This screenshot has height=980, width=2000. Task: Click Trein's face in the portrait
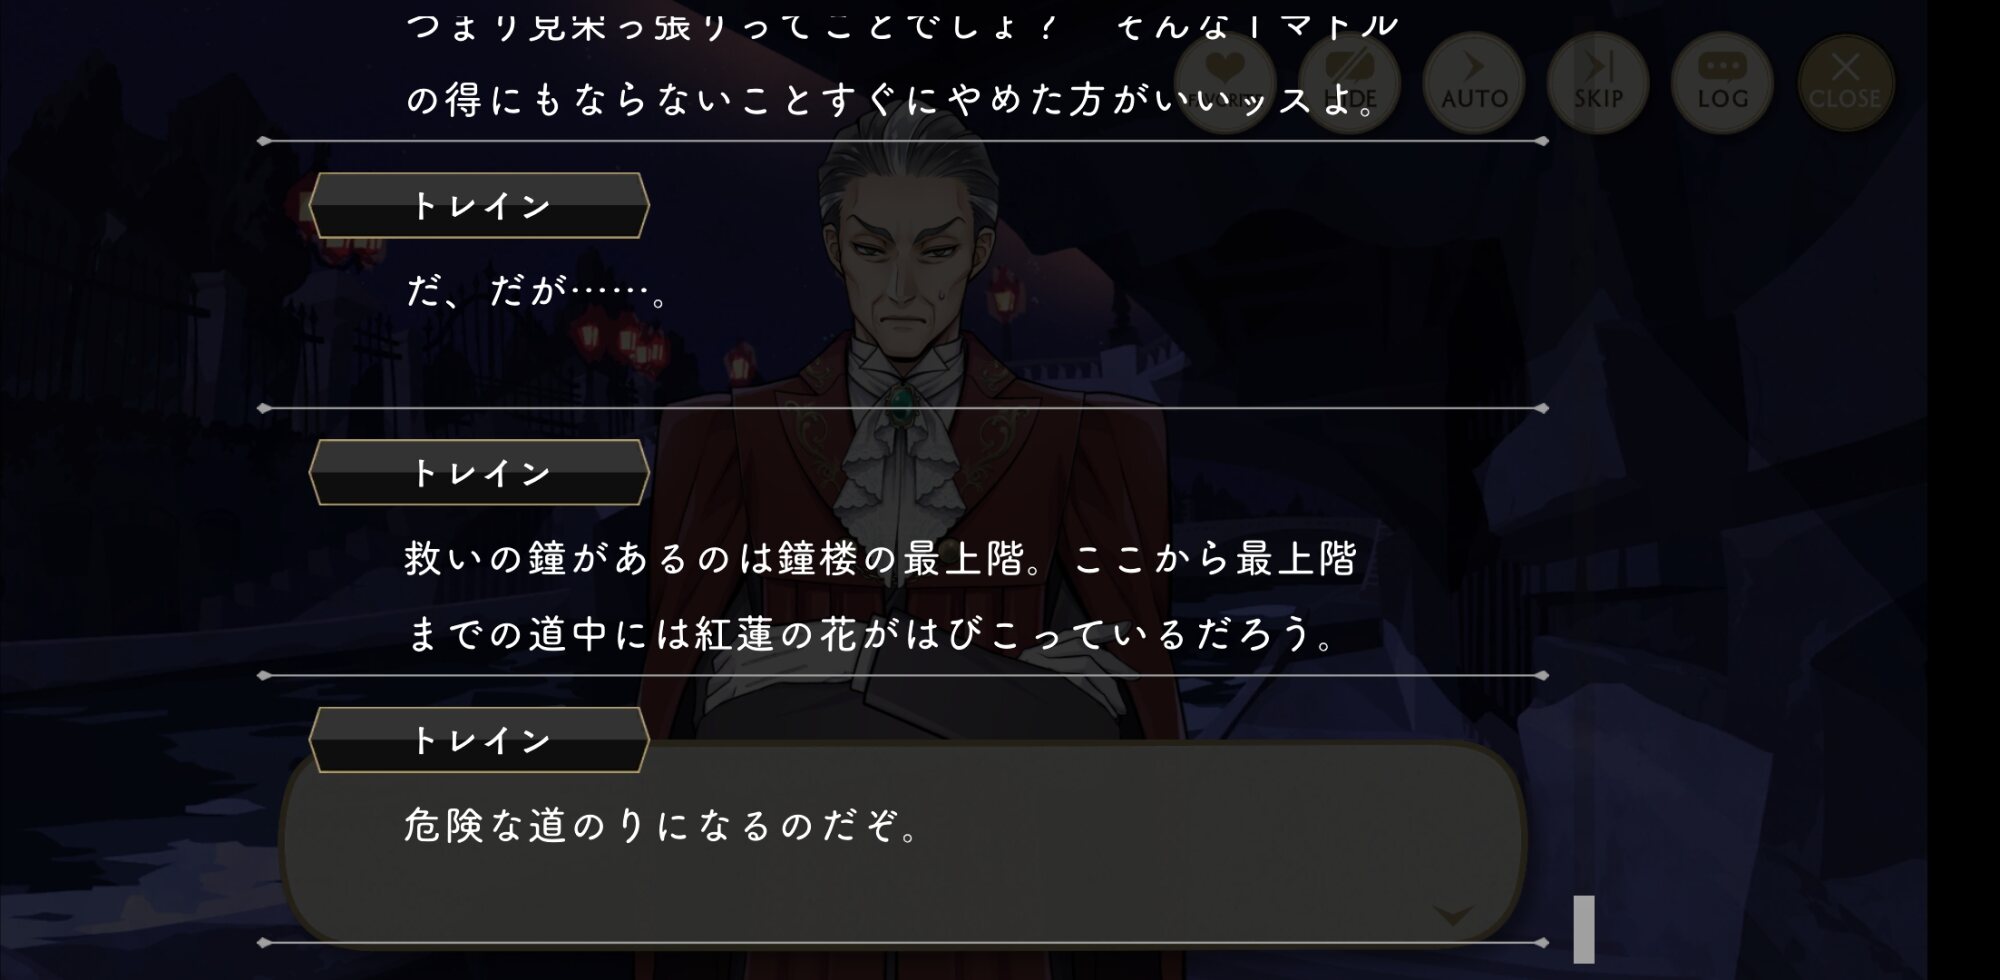click(903, 255)
